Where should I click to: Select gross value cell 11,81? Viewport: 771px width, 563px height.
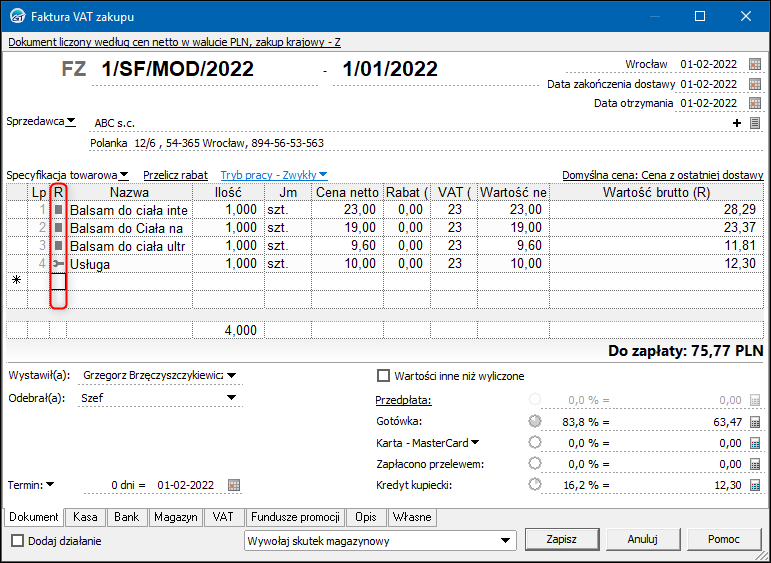(x=656, y=245)
